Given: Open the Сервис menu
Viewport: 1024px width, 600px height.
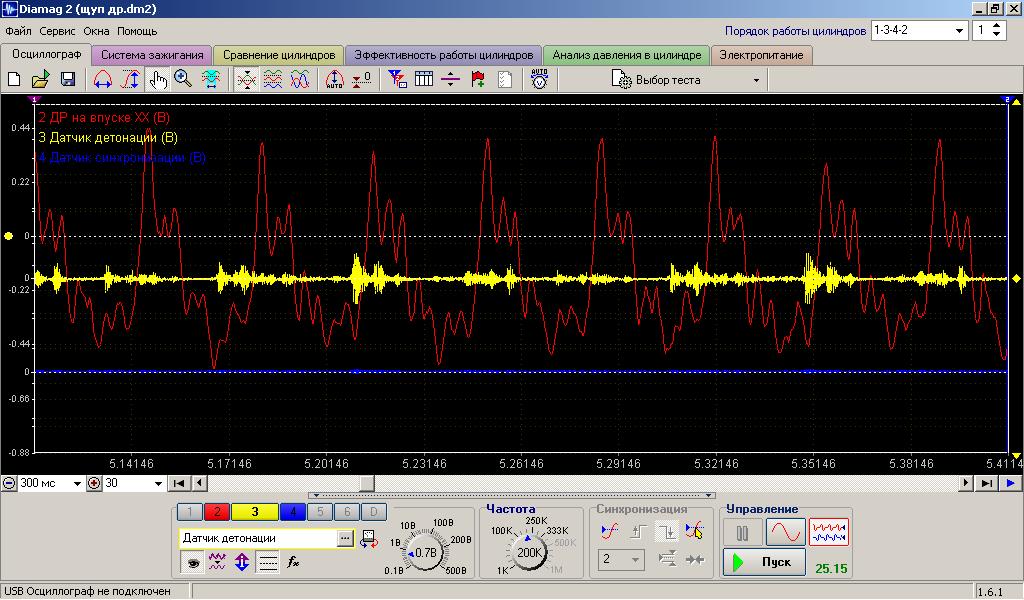Looking at the screenshot, I should 57,31.
